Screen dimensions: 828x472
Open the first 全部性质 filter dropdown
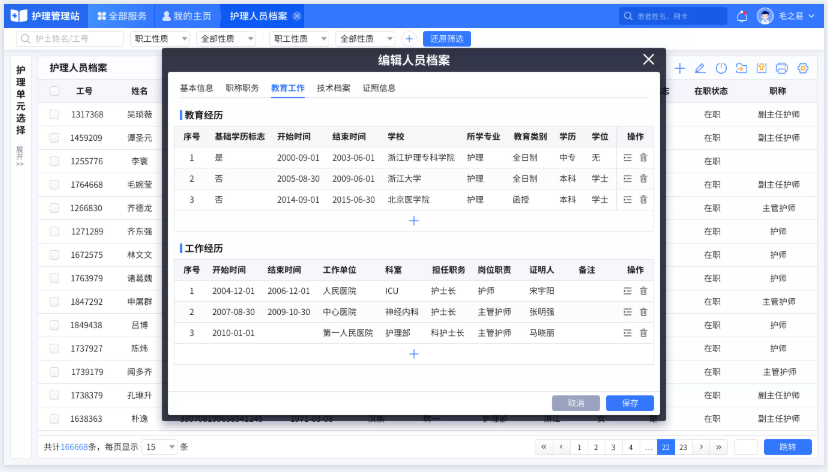click(226, 39)
